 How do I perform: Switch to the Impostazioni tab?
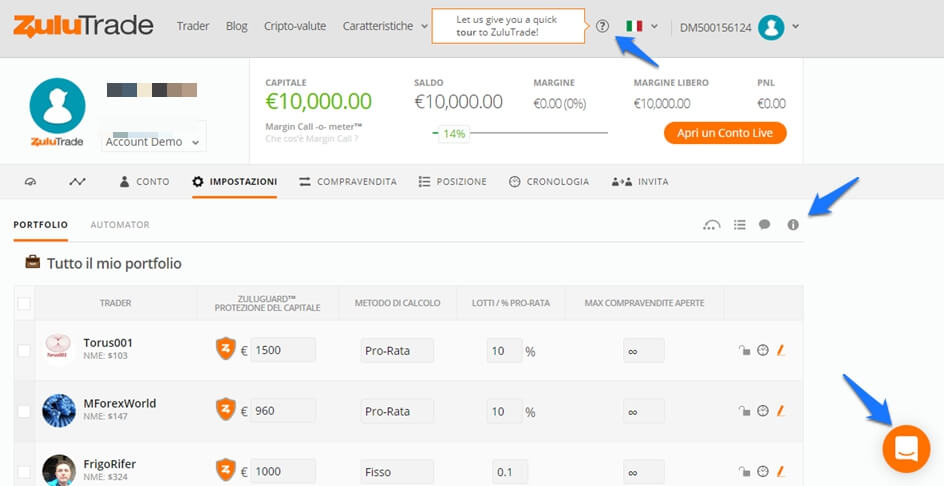click(x=235, y=181)
